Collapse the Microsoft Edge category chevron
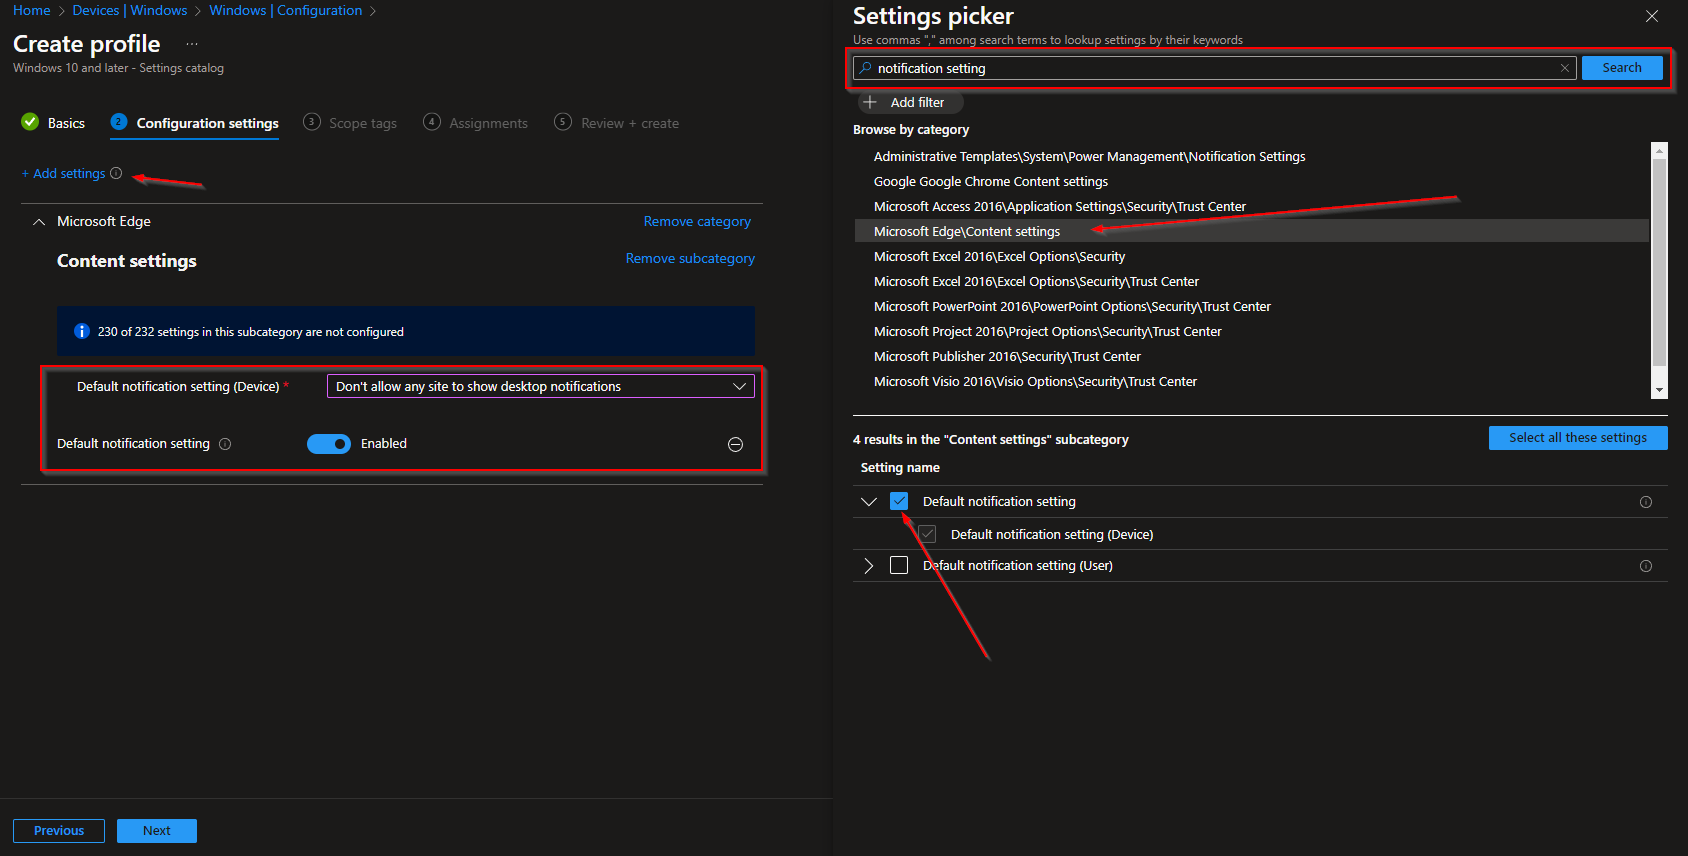The width and height of the screenshot is (1688, 856). (39, 222)
